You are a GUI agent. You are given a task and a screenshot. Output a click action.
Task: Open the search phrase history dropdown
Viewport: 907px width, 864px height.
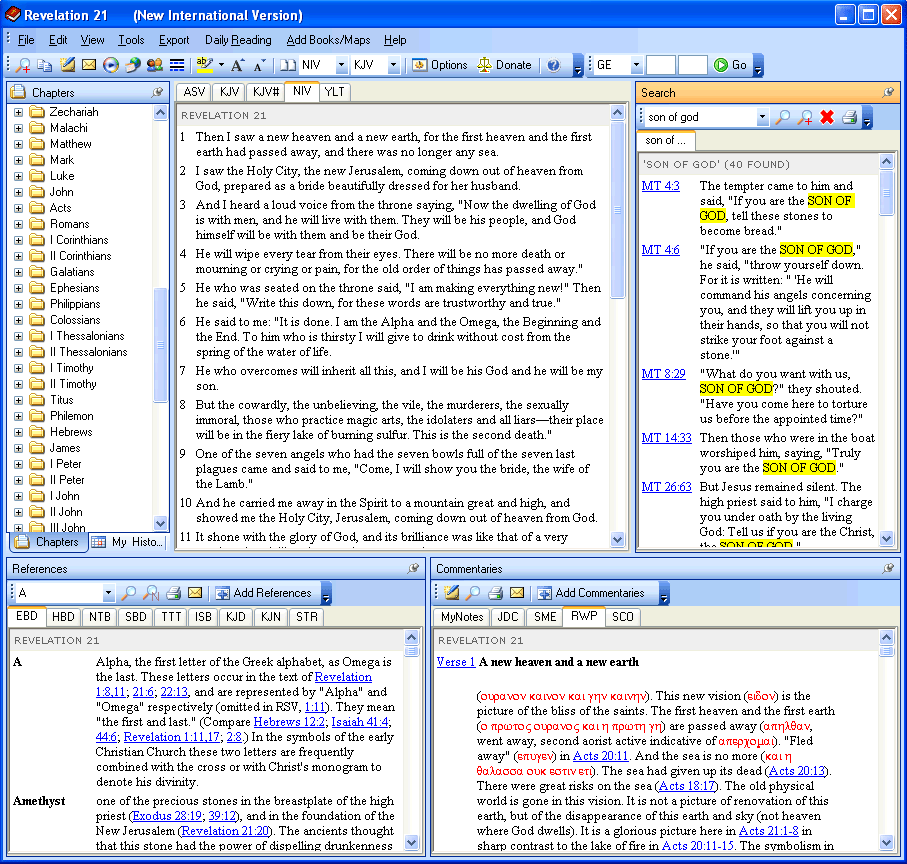tap(762, 117)
